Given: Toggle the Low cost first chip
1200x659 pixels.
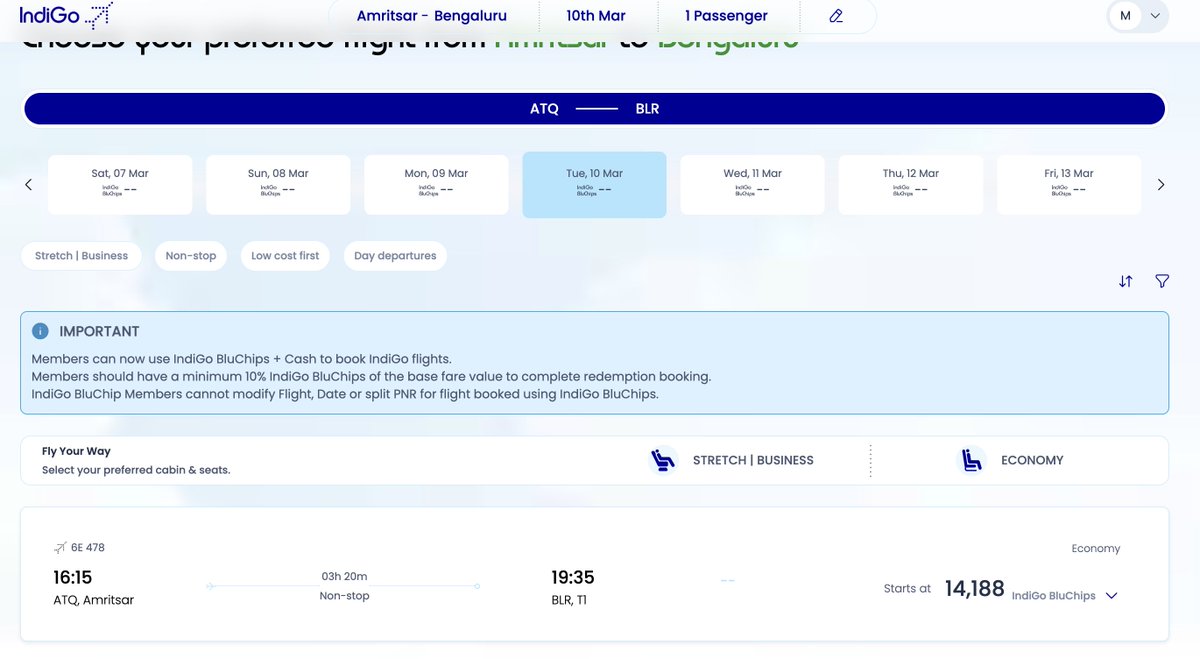Looking at the screenshot, I should (x=285, y=256).
